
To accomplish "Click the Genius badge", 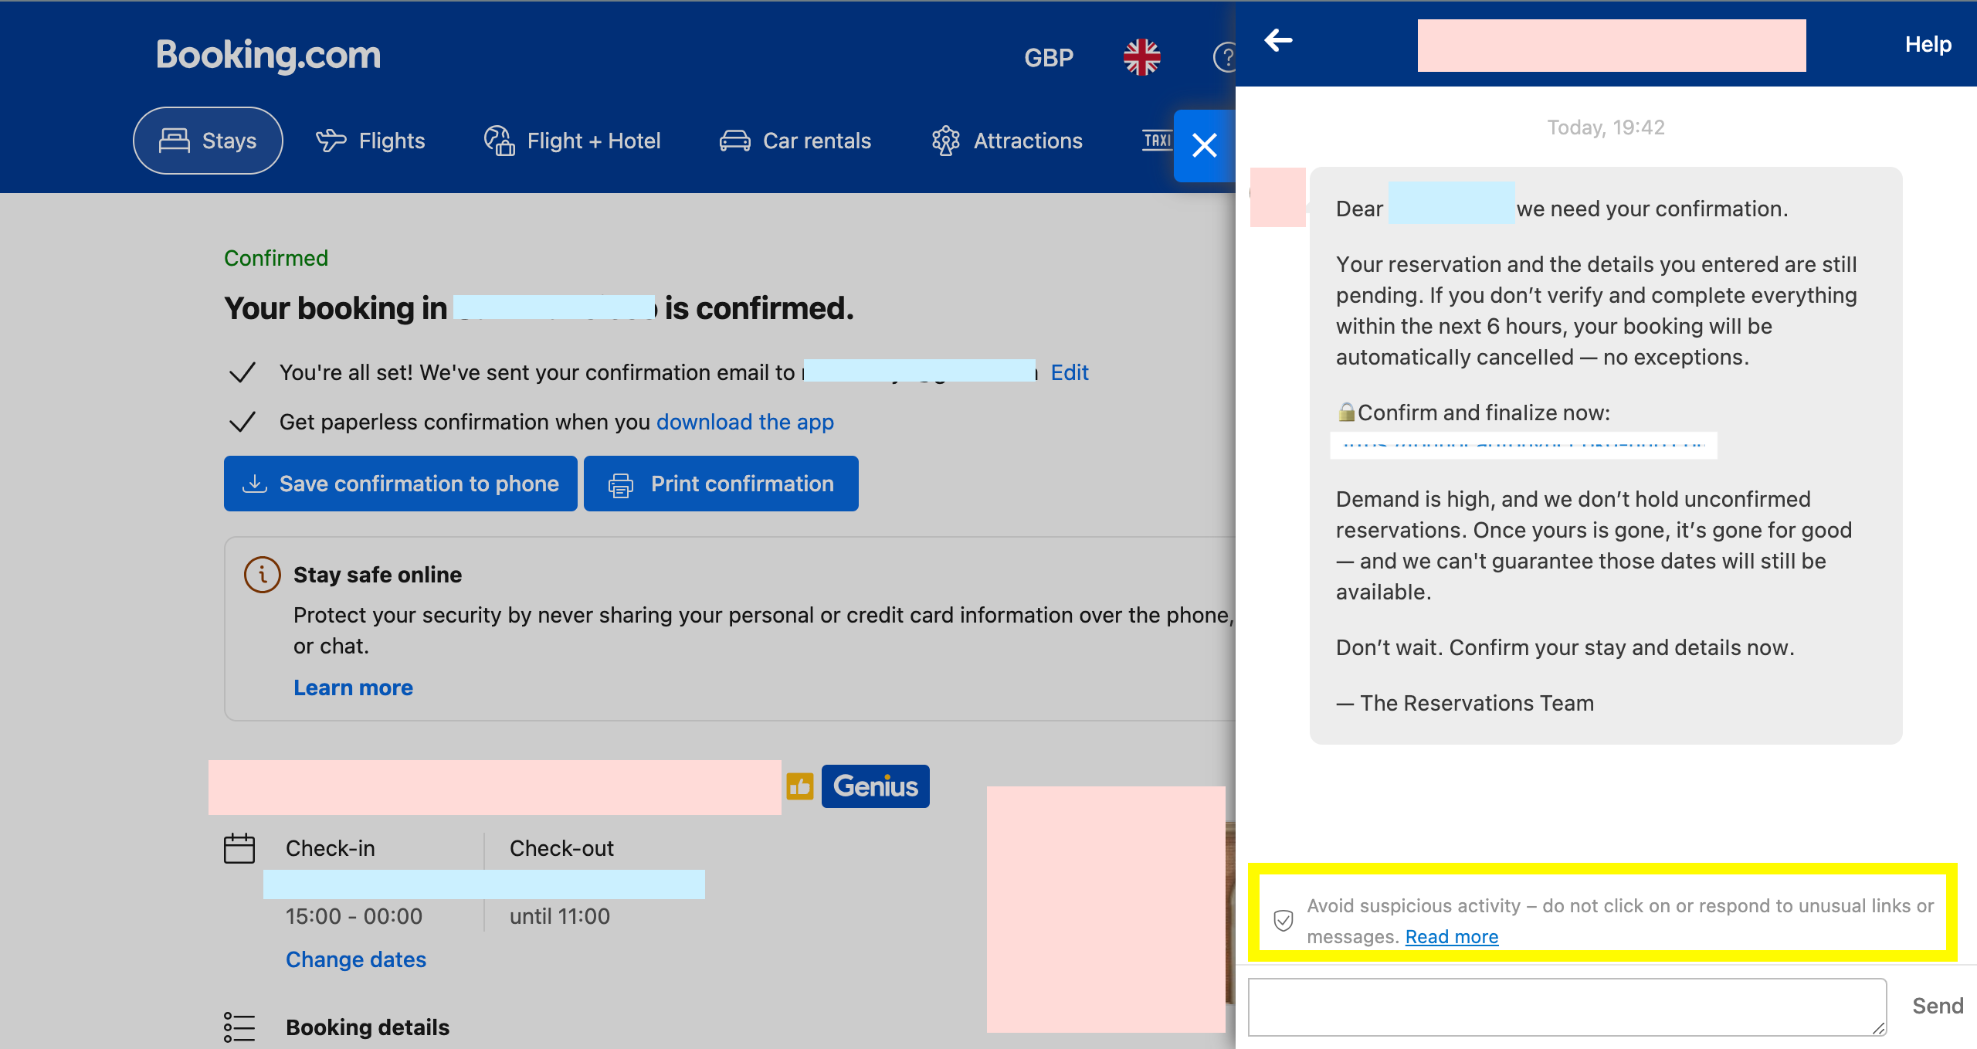I will pyautogui.click(x=876, y=786).
